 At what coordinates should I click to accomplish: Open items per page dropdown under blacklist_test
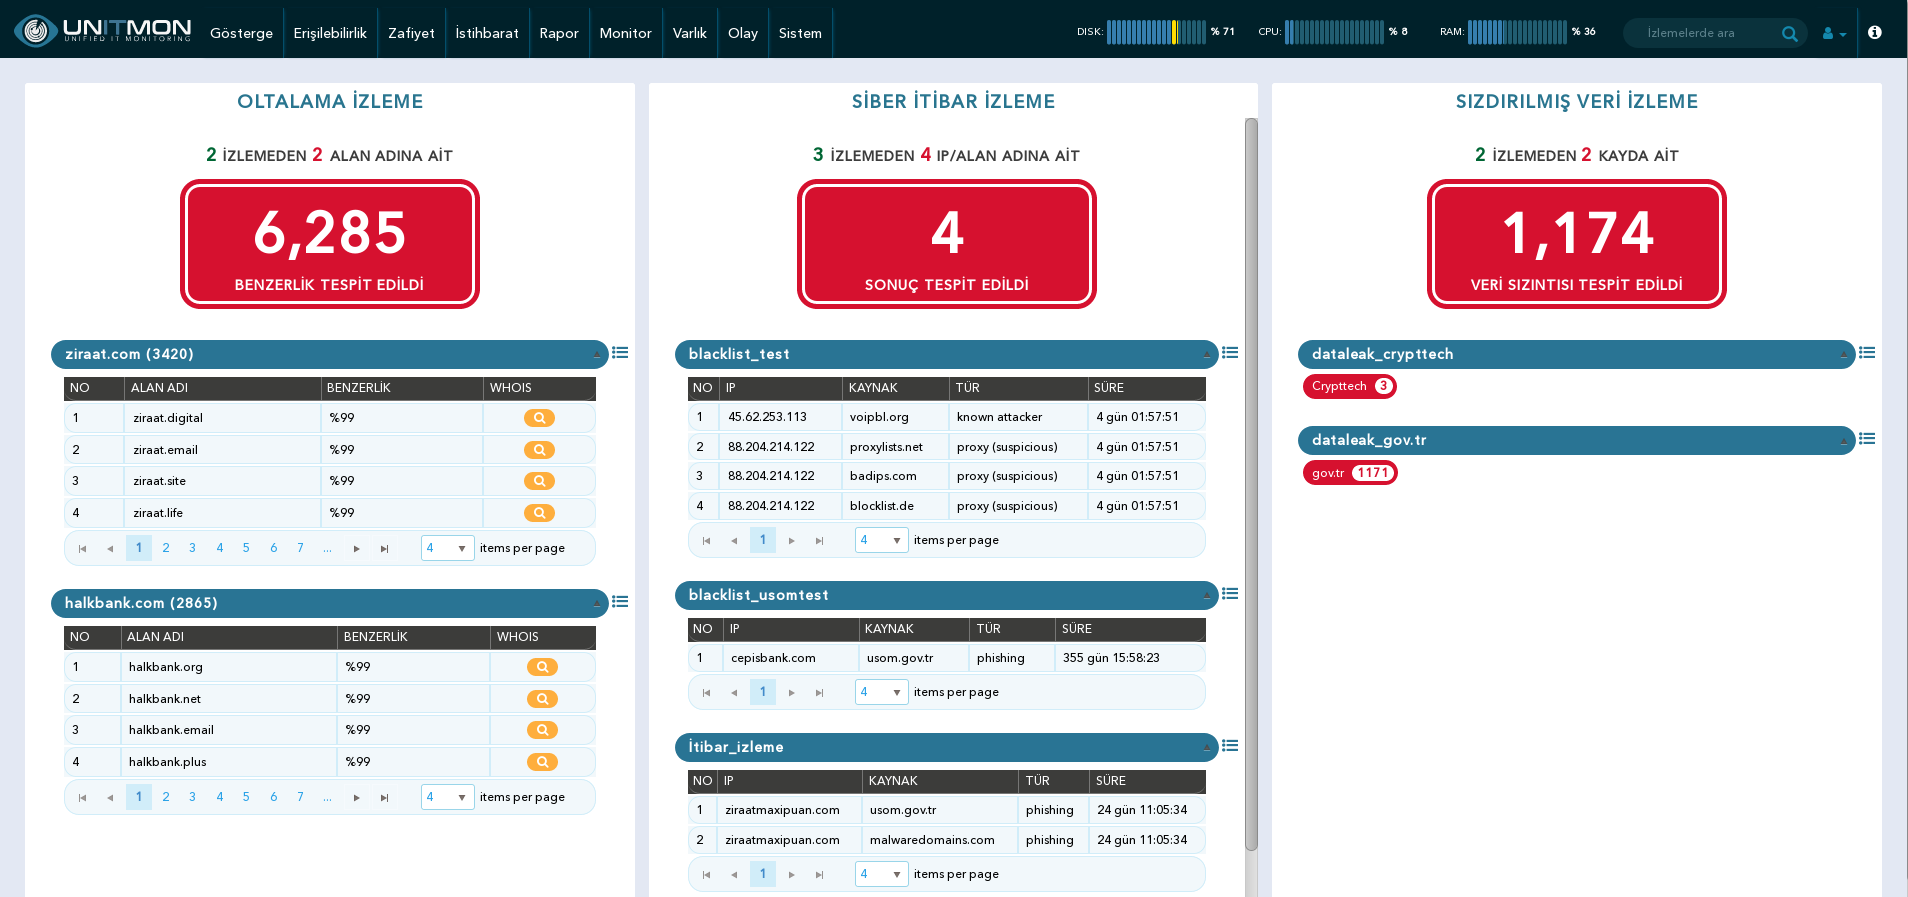[881, 540]
